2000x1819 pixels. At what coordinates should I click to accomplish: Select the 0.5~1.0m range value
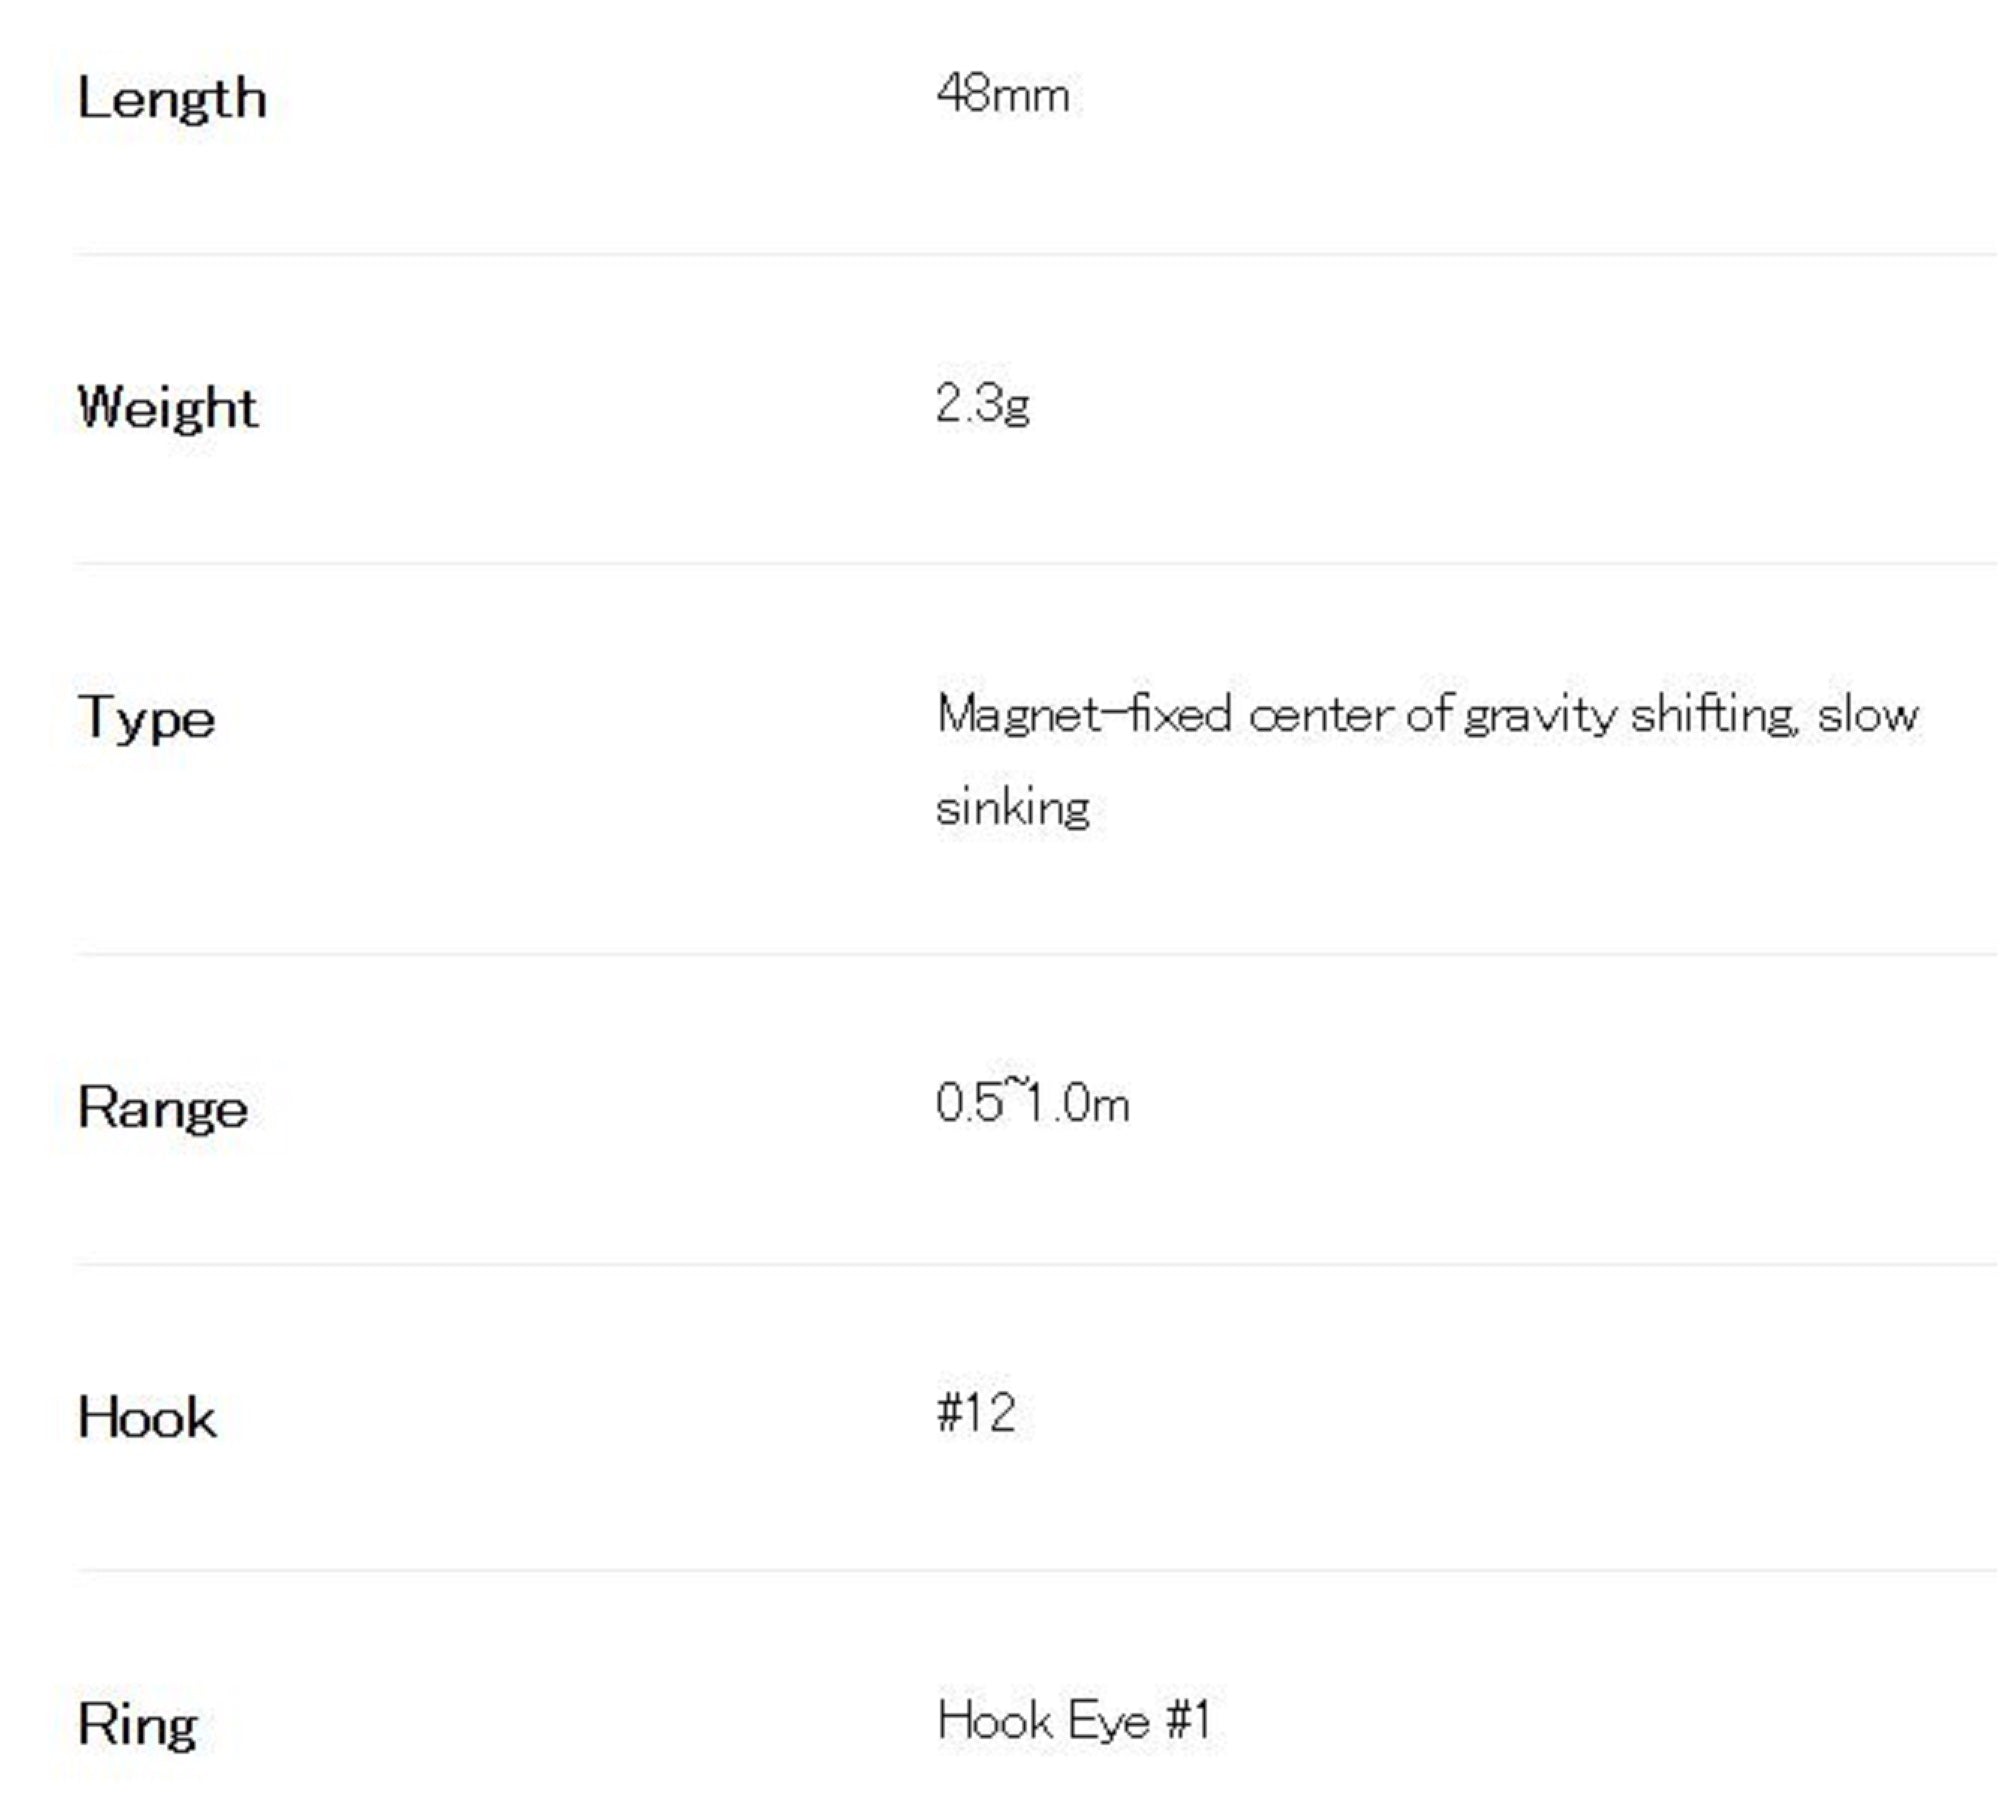1032,1104
